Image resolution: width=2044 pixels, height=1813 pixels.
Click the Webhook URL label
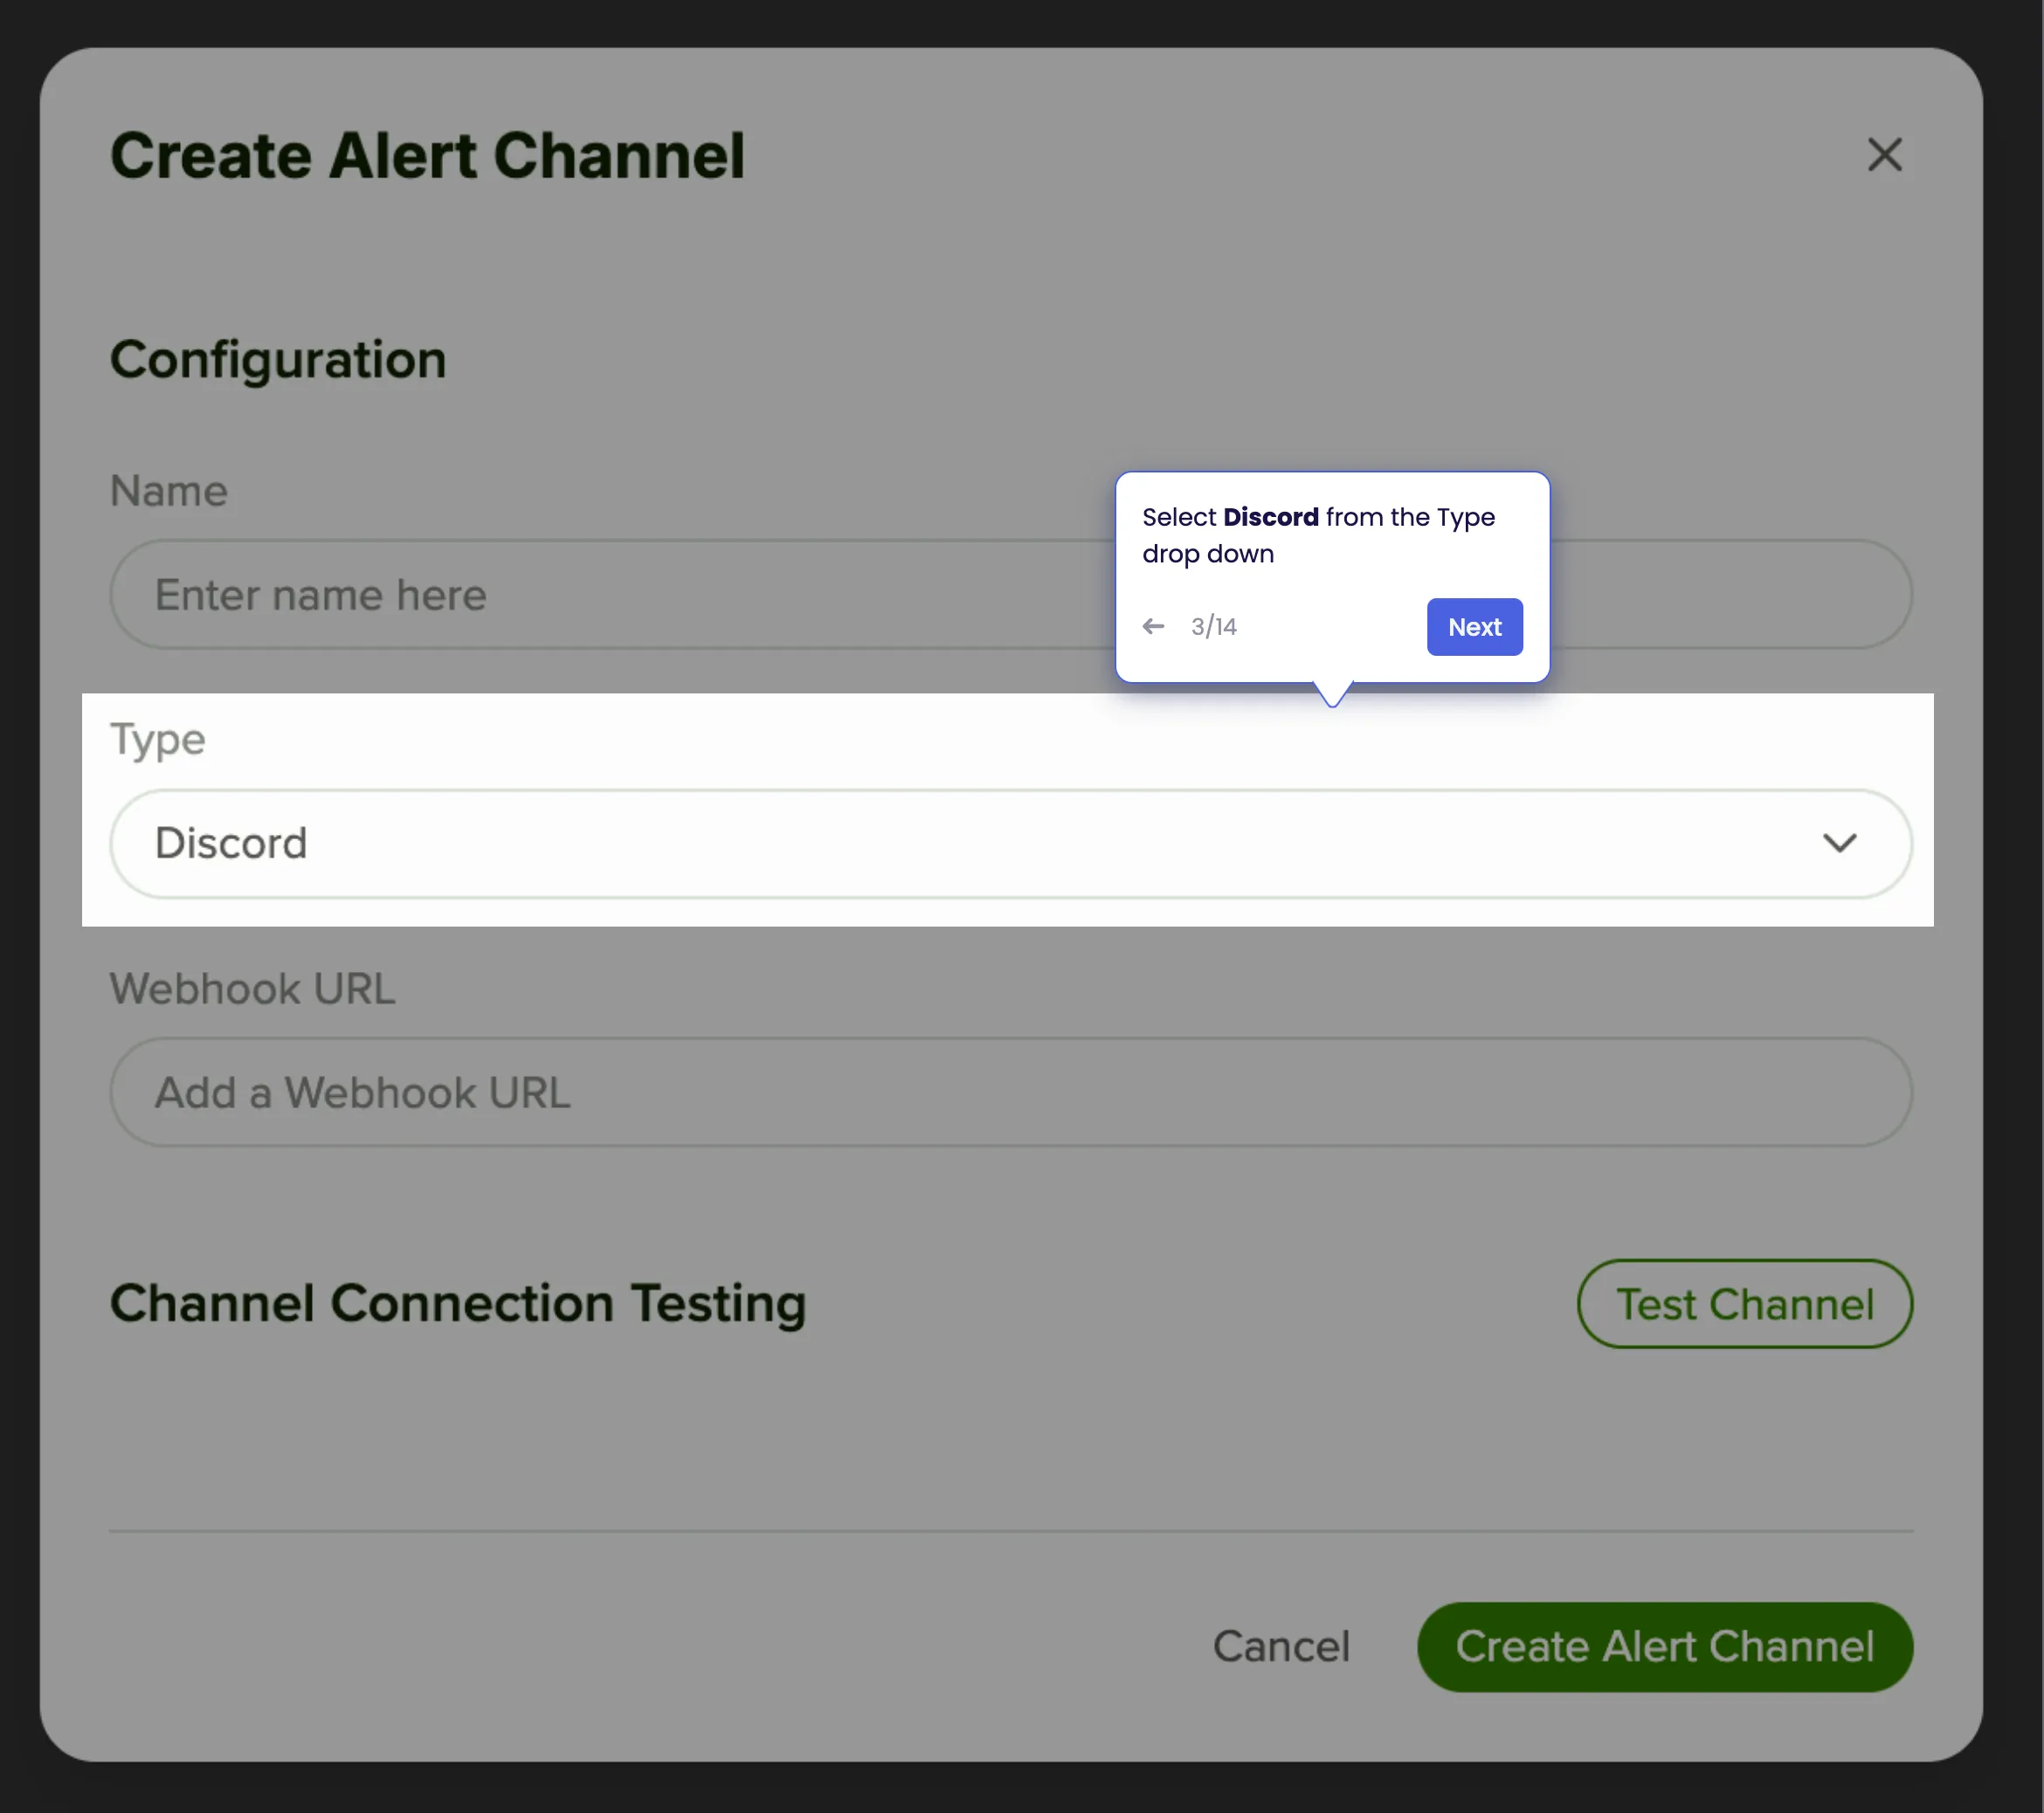pos(253,989)
